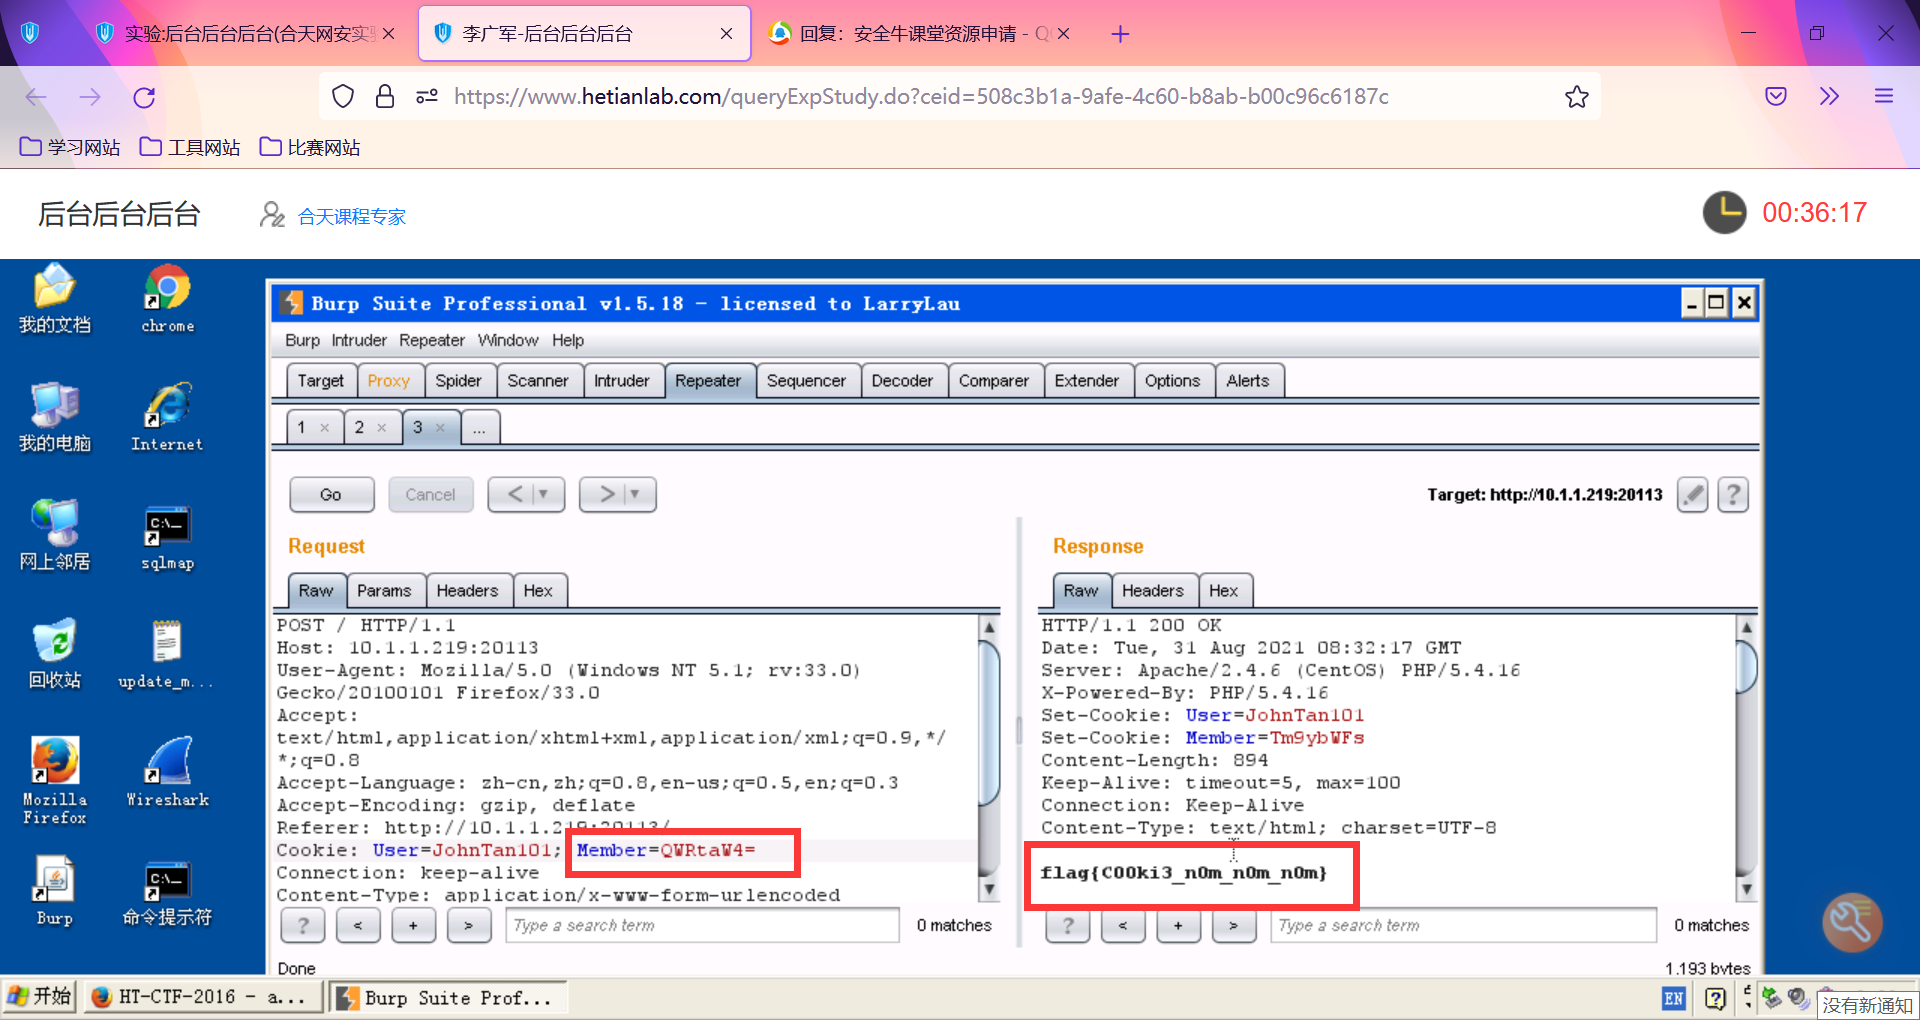This screenshot has width=1920, height=1020.
Task: Click the Cancel button
Action: click(x=430, y=494)
